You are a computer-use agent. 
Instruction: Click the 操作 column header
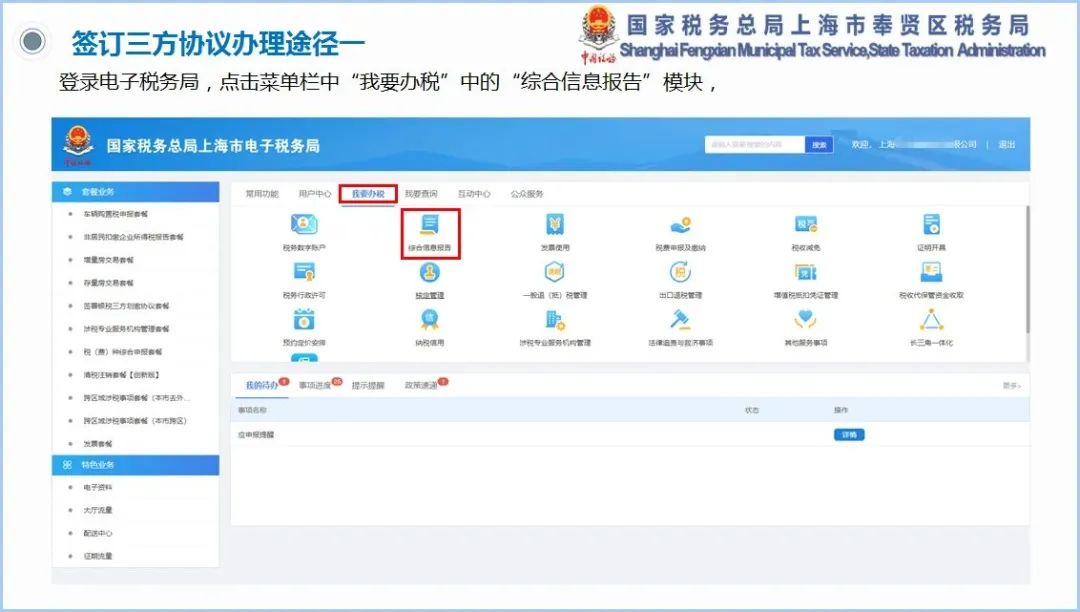pos(841,410)
